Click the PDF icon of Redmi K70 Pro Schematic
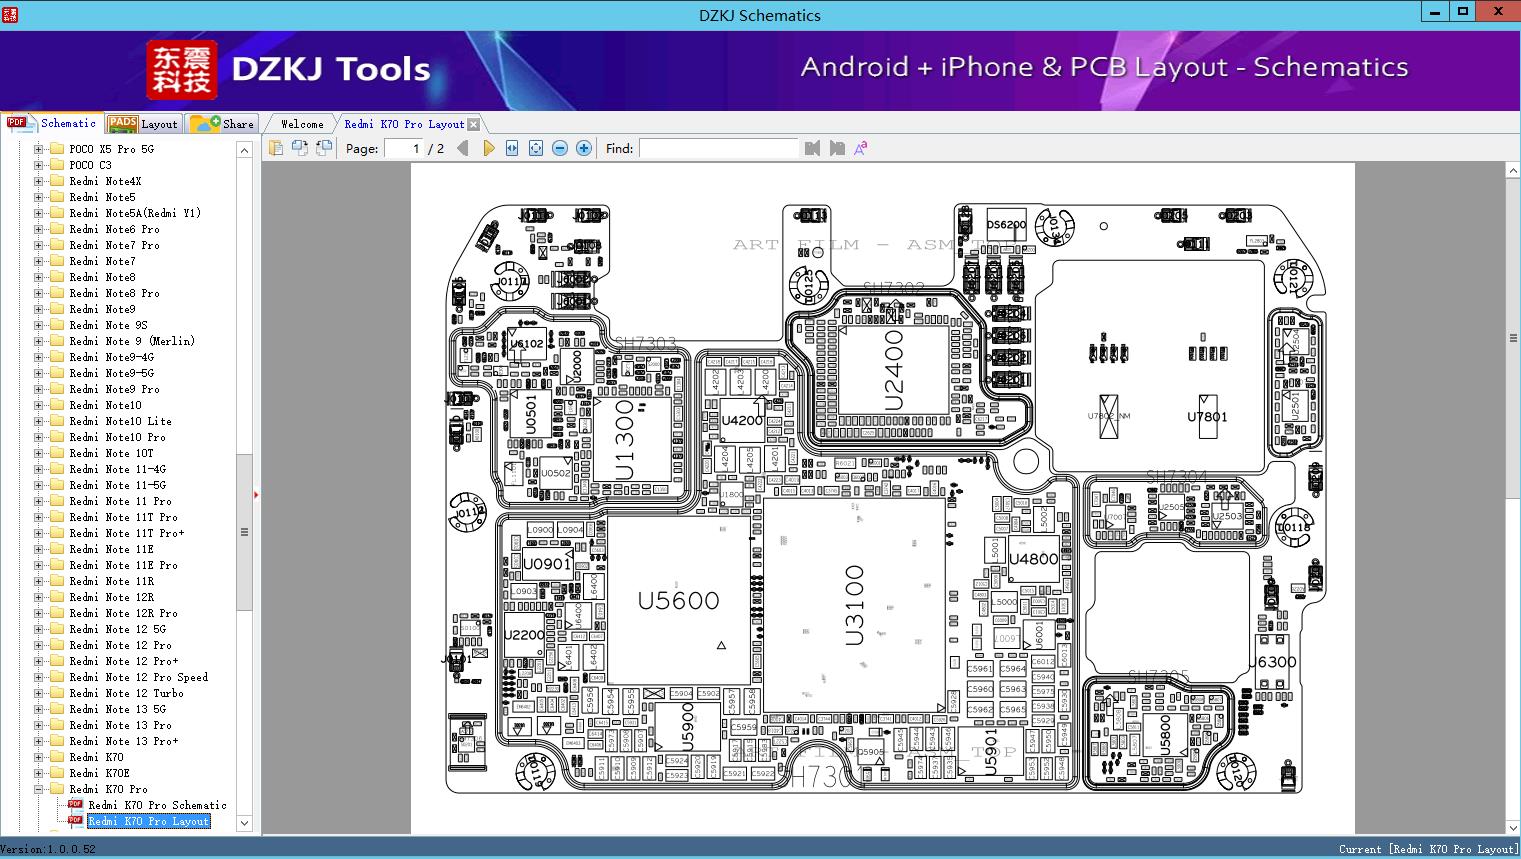The image size is (1521, 859). [75, 804]
